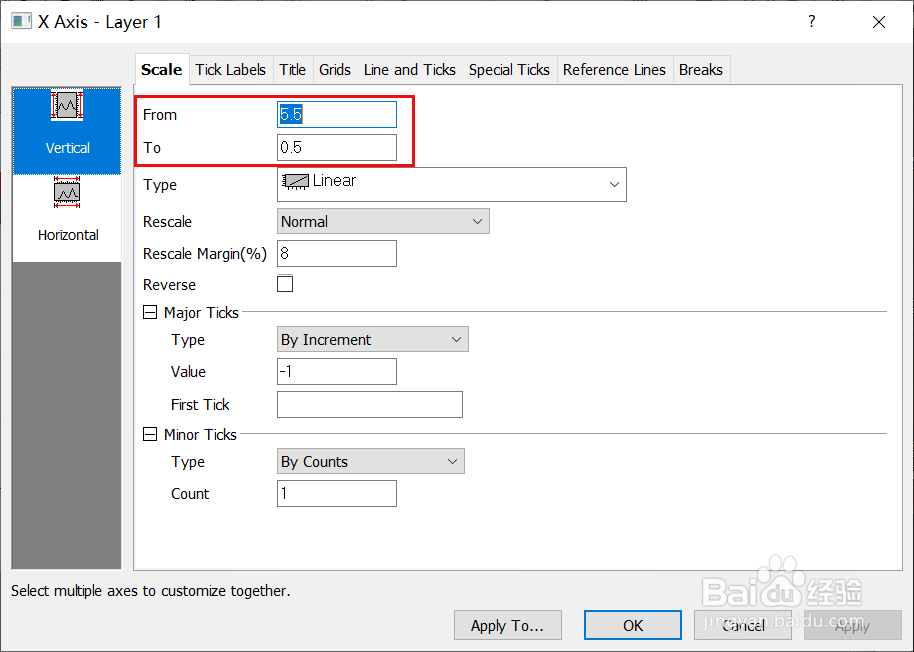Click the Apply To... button
Image resolution: width=914 pixels, height=652 pixels.
click(x=507, y=626)
